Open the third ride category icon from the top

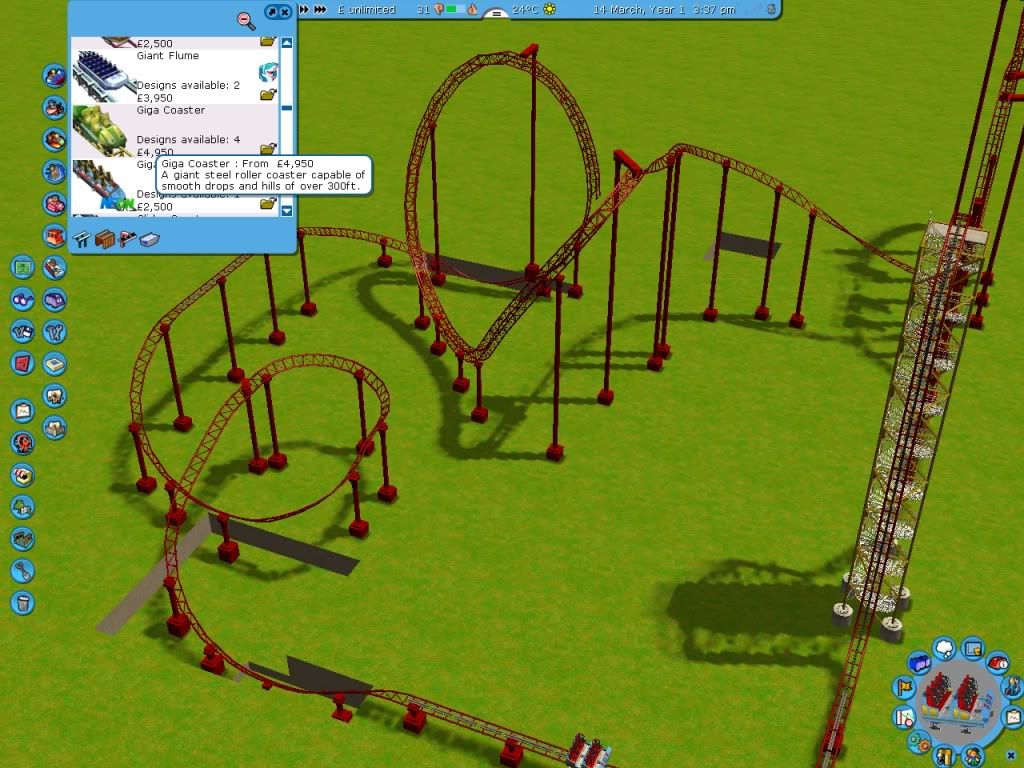point(55,140)
